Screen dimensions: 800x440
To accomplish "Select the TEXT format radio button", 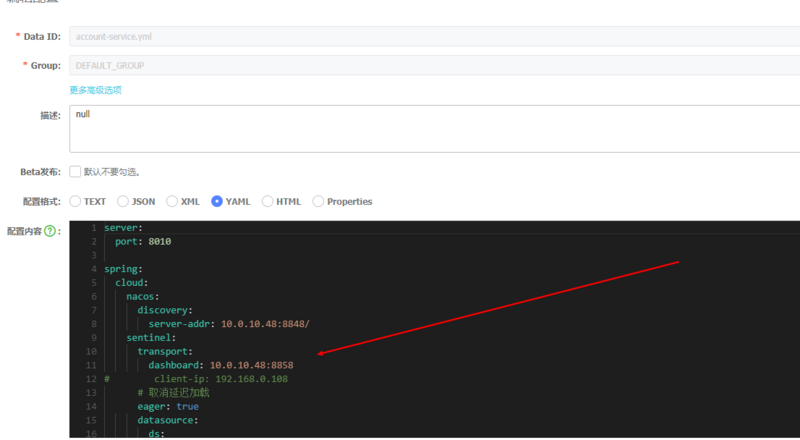I will click(75, 201).
